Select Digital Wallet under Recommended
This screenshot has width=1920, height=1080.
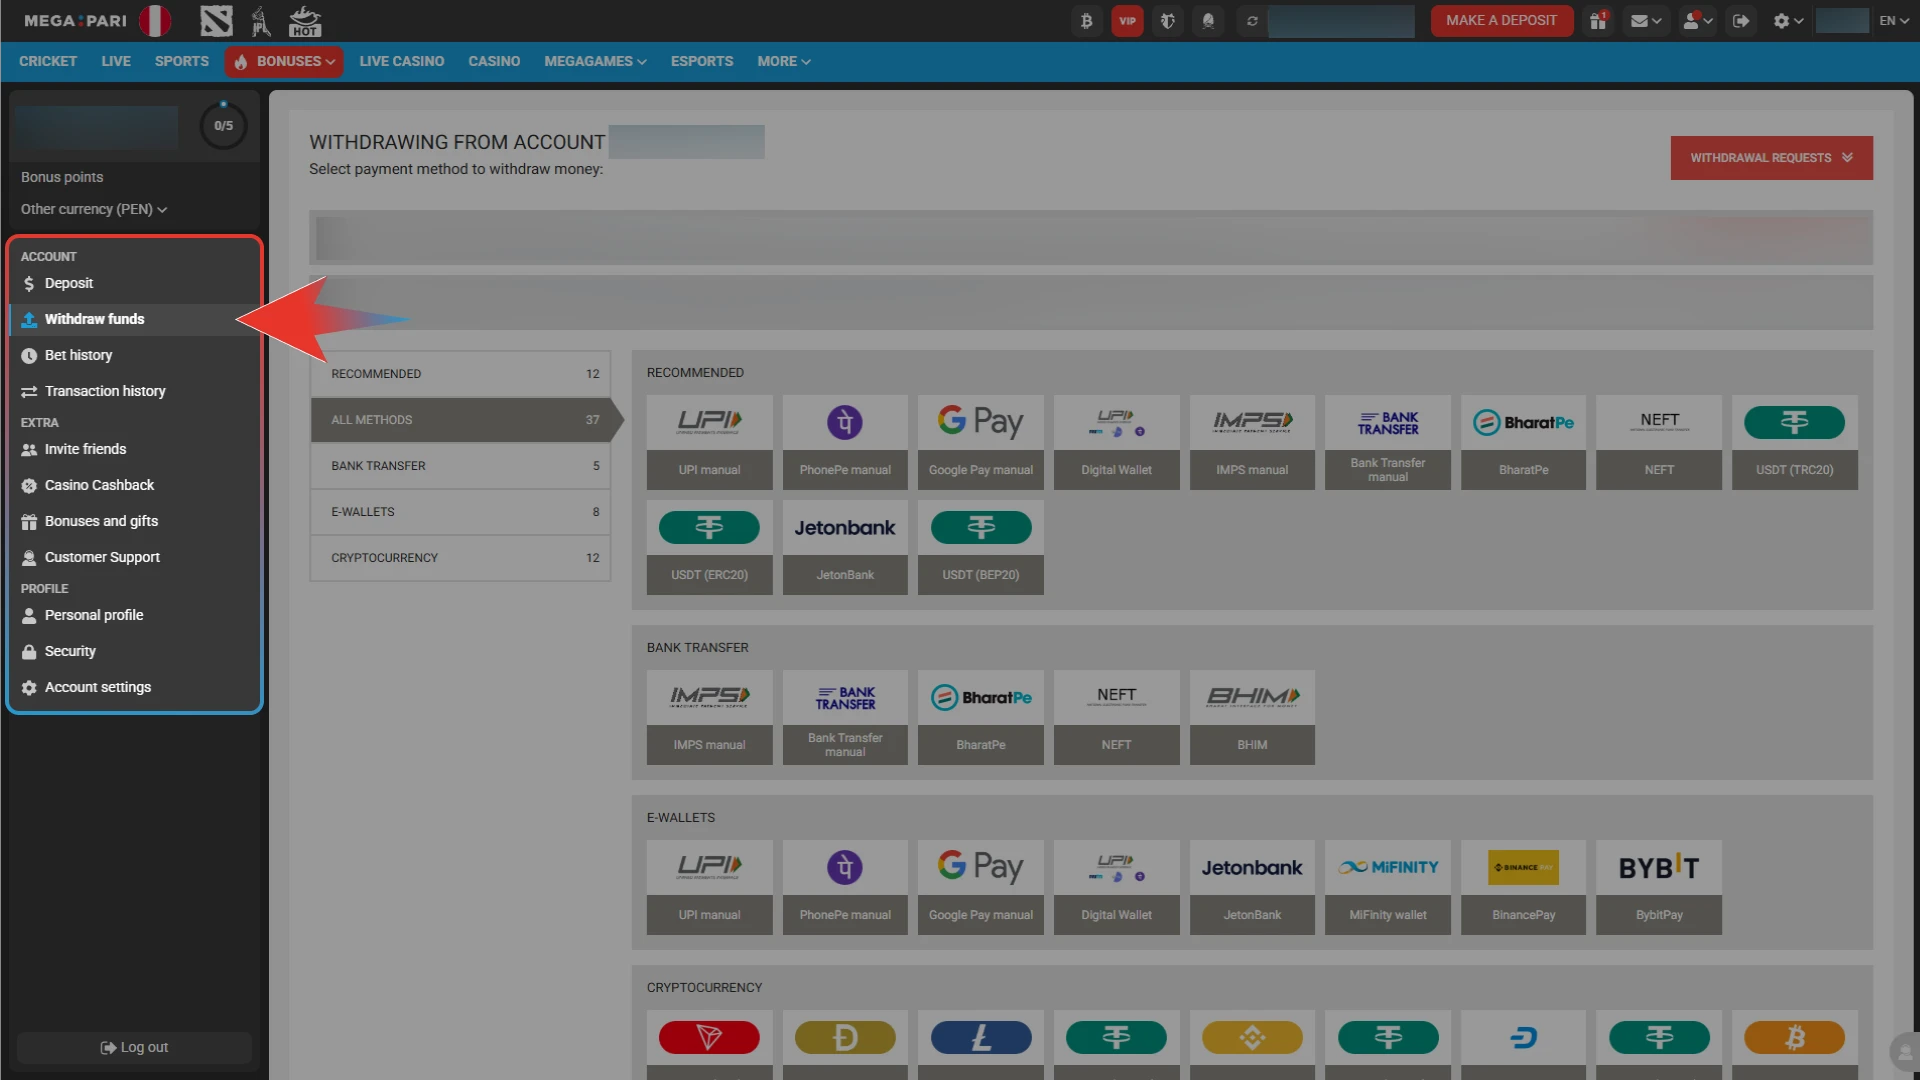click(x=1116, y=442)
